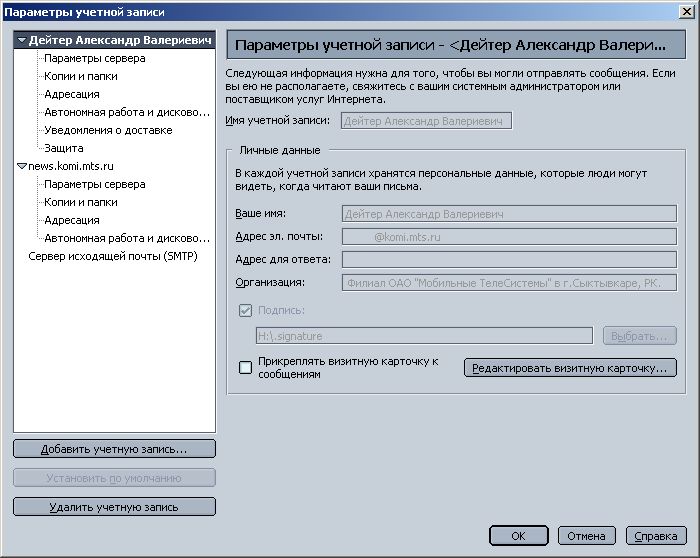Select Уведомления о доставке item
This screenshot has height=558, width=700.
(x=107, y=130)
